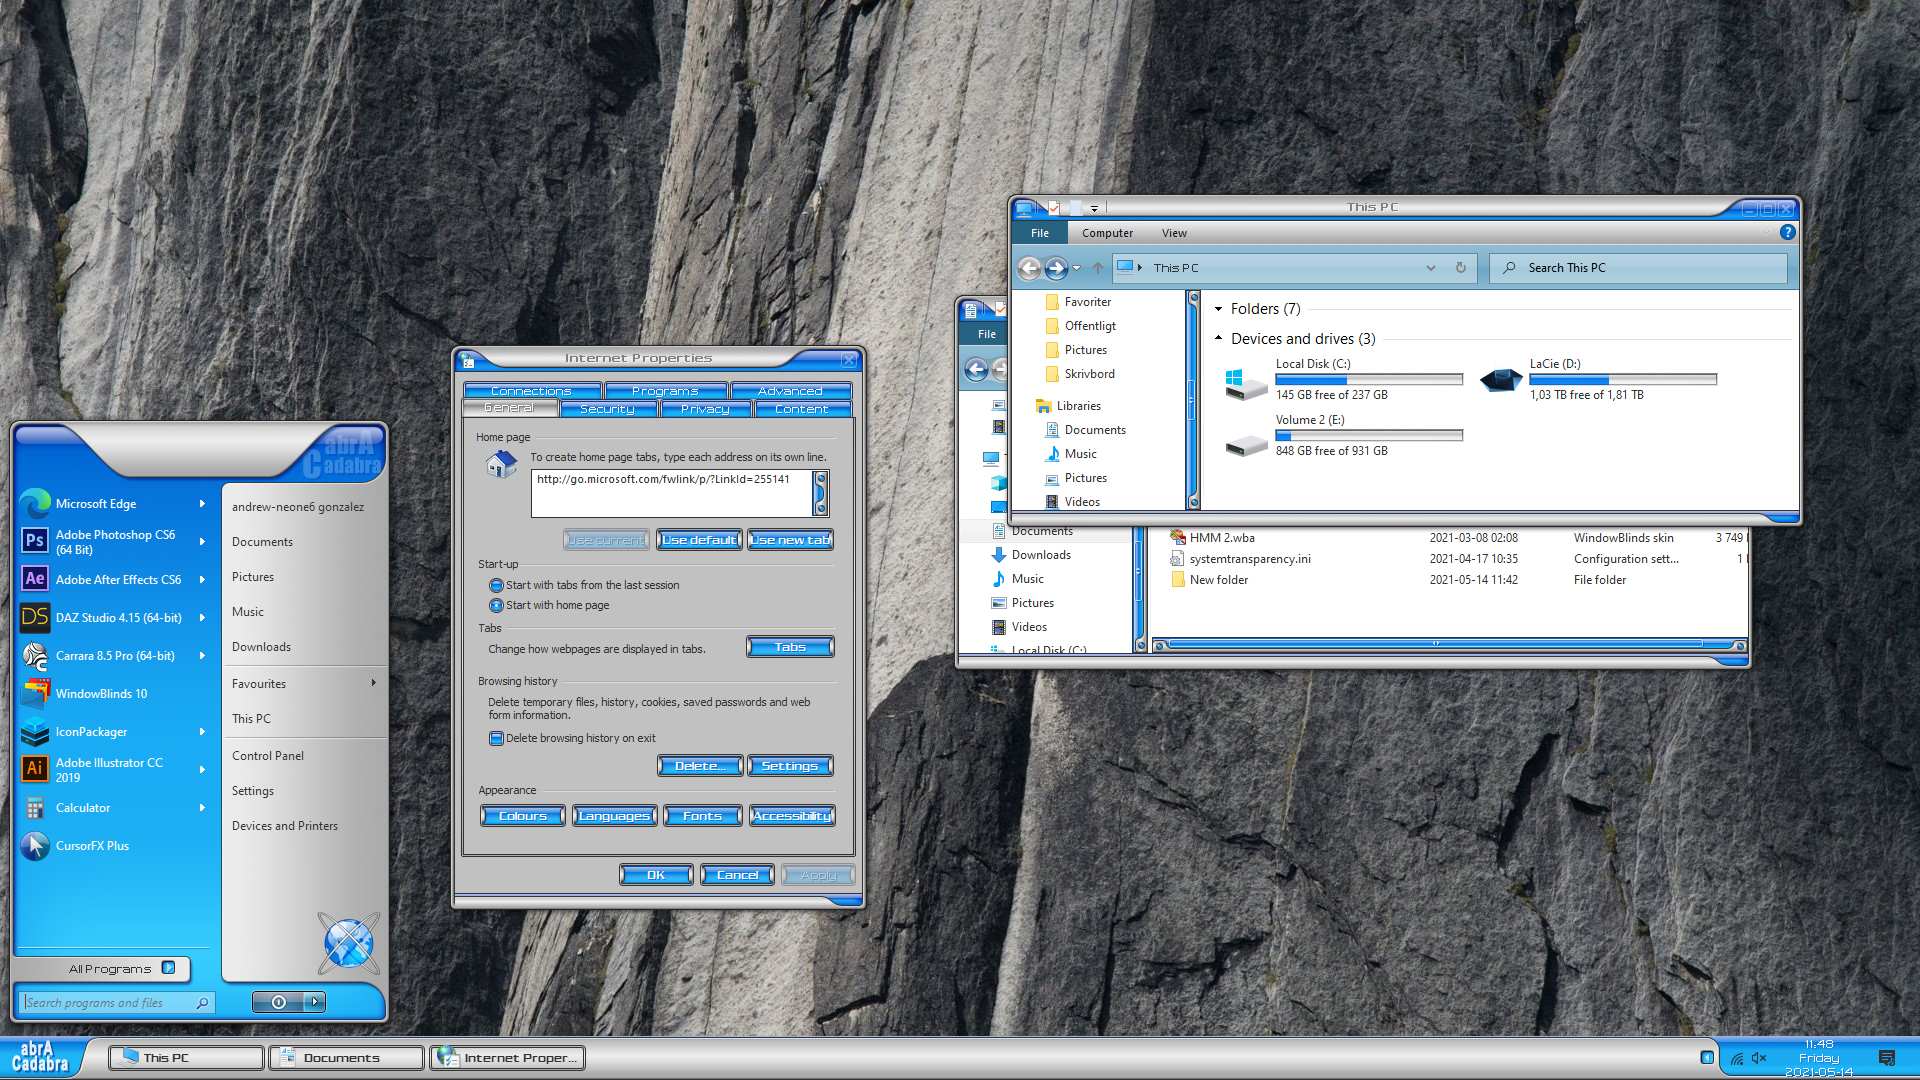
Task: Open DAZ Studio 4.15 icon
Action: coord(35,617)
